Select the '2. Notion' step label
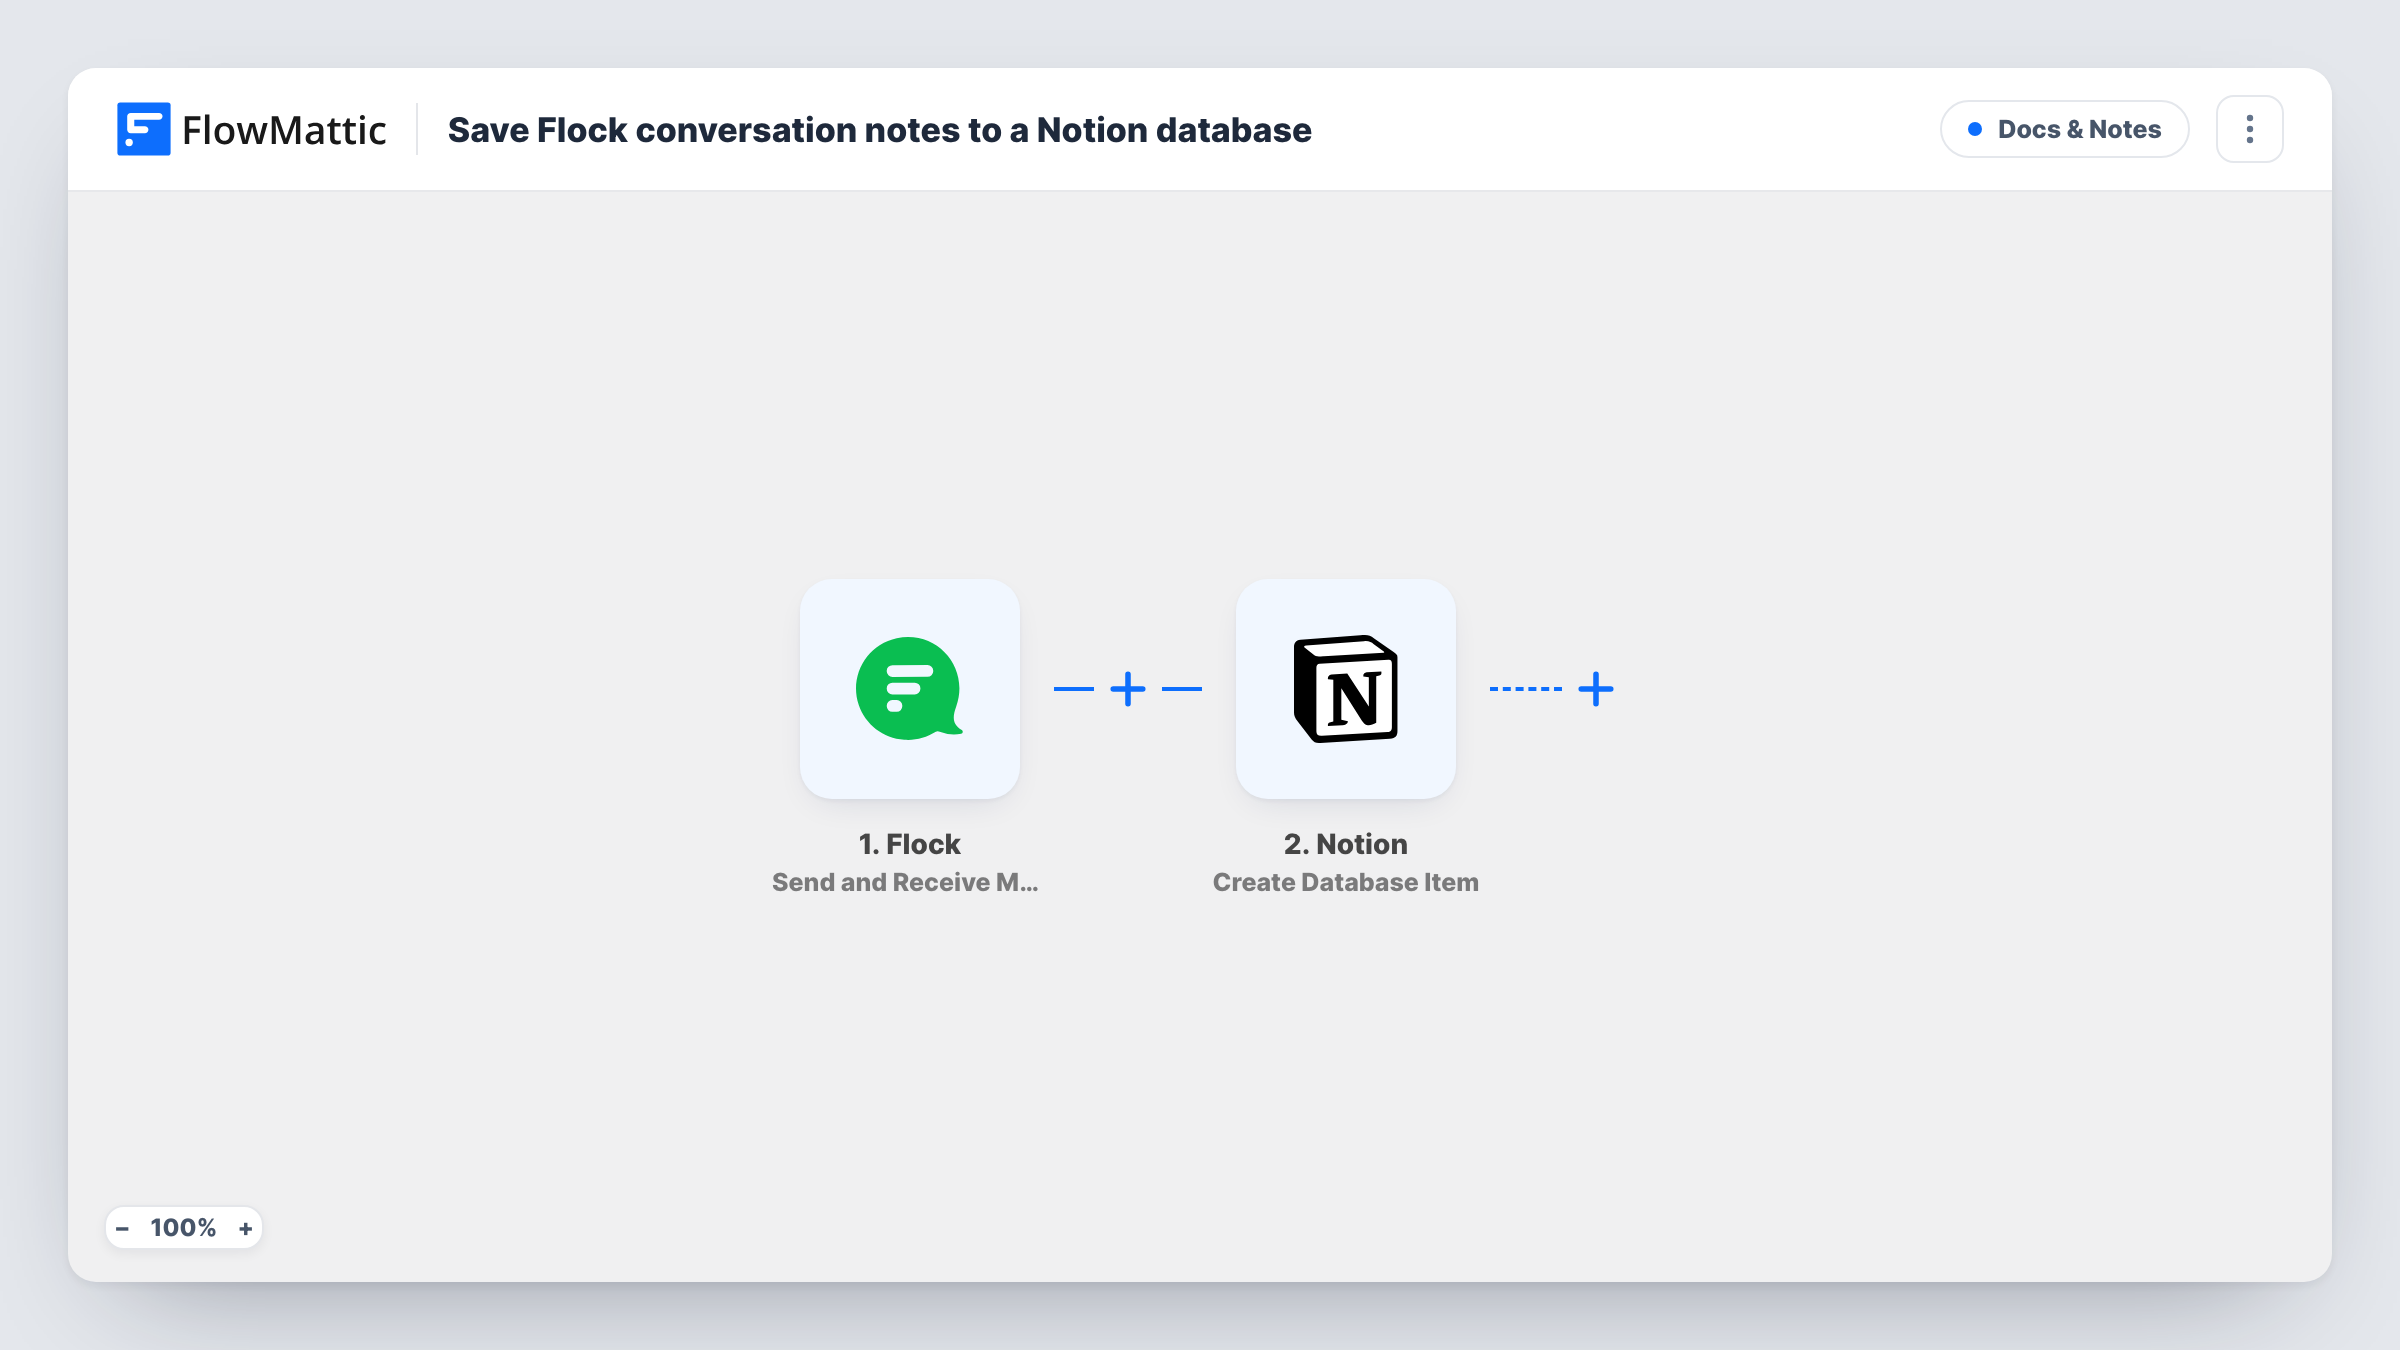The width and height of the screenshot is (2400, 1350). (1345, 844)
